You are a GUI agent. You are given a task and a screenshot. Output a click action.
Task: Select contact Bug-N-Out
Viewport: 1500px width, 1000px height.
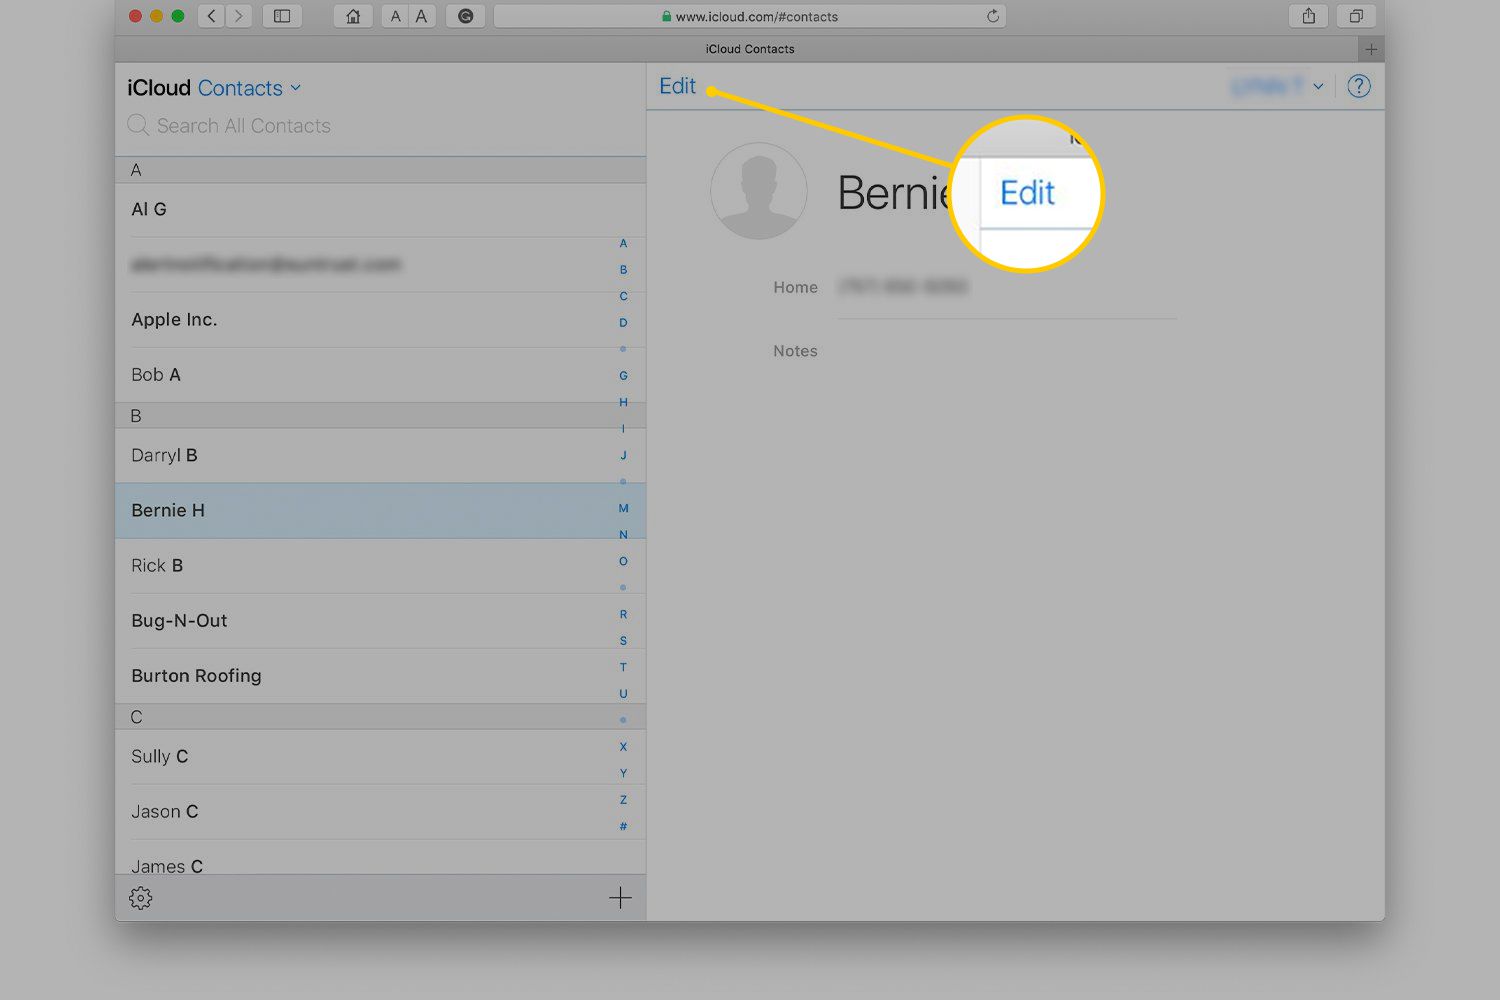pos(380,620)
